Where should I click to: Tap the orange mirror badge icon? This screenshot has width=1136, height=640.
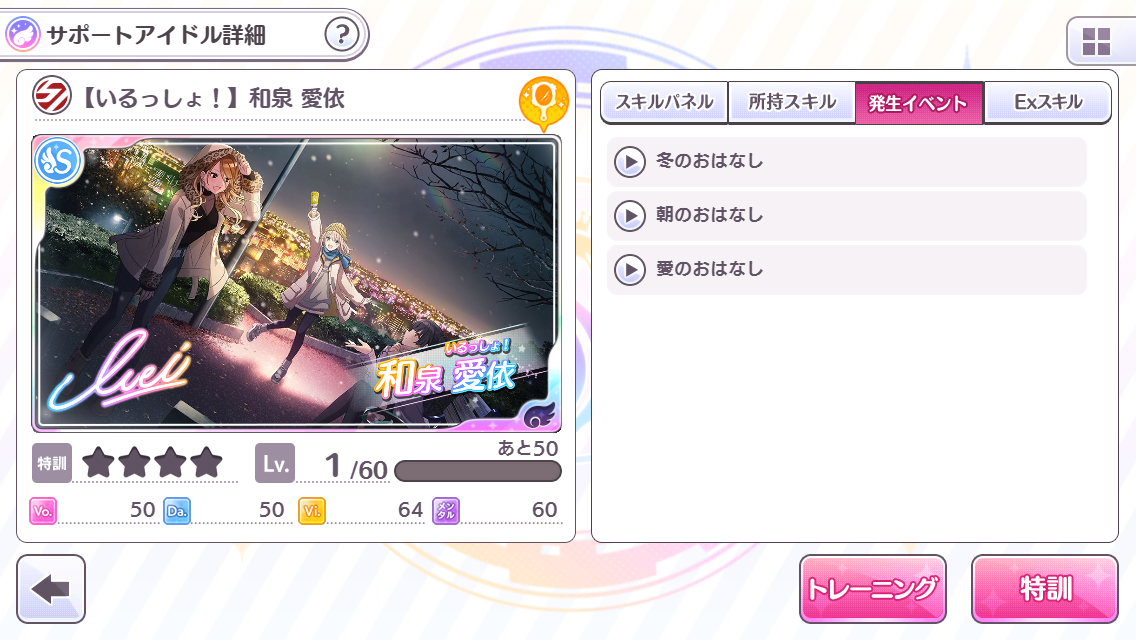tap(543, 102)
